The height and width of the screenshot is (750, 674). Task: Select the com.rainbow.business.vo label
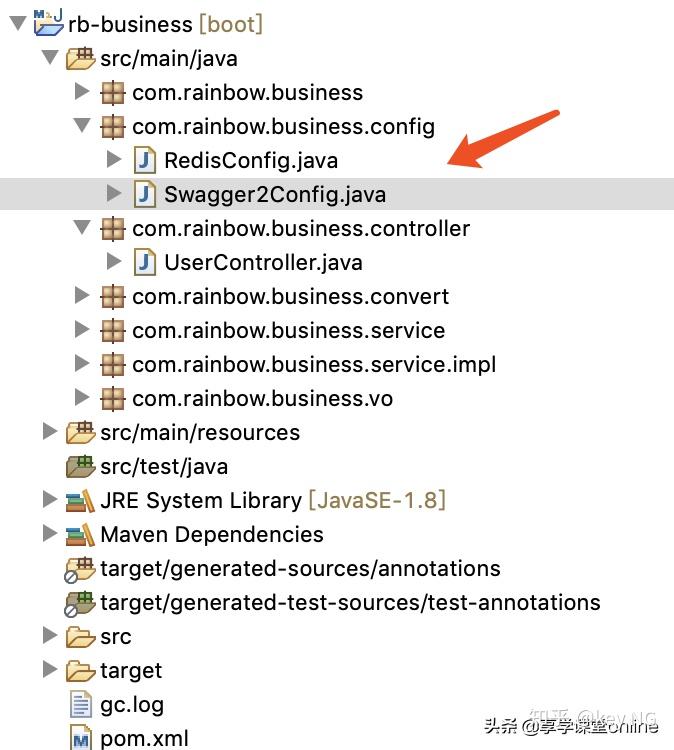pyautogui.click(x=263, y=398)
